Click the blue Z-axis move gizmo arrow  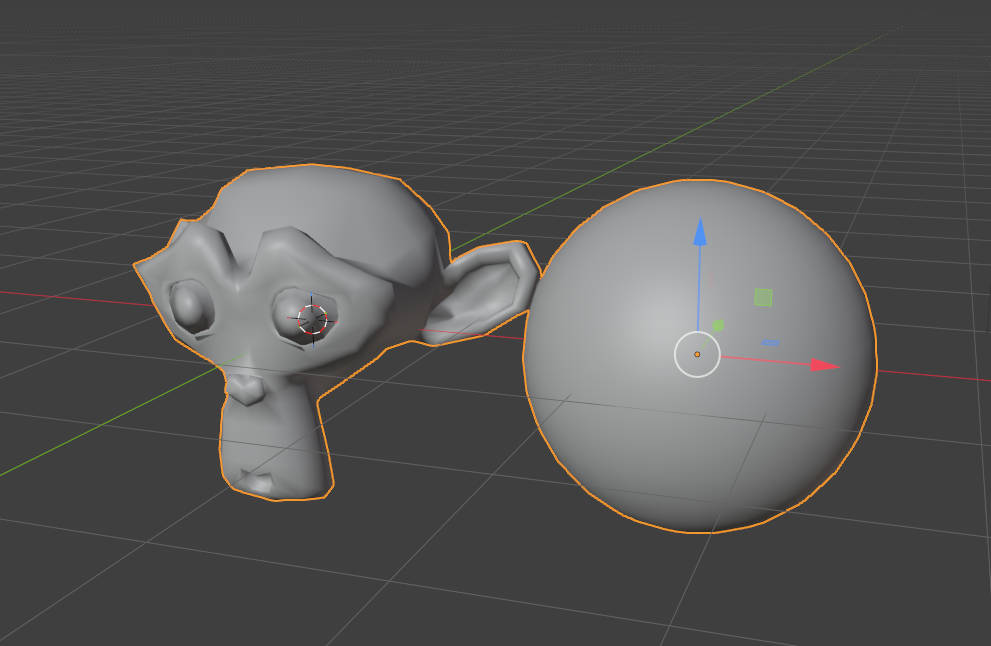coord(700,232)
